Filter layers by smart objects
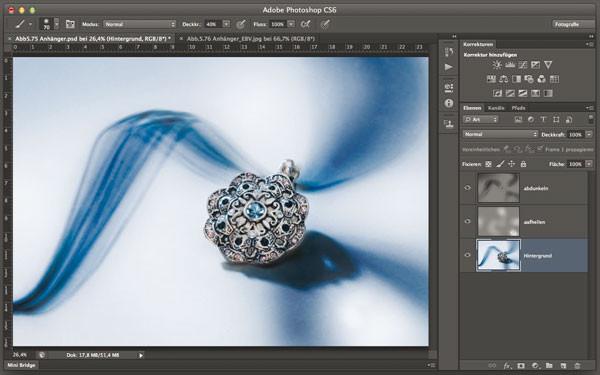 tap(569, 120)
